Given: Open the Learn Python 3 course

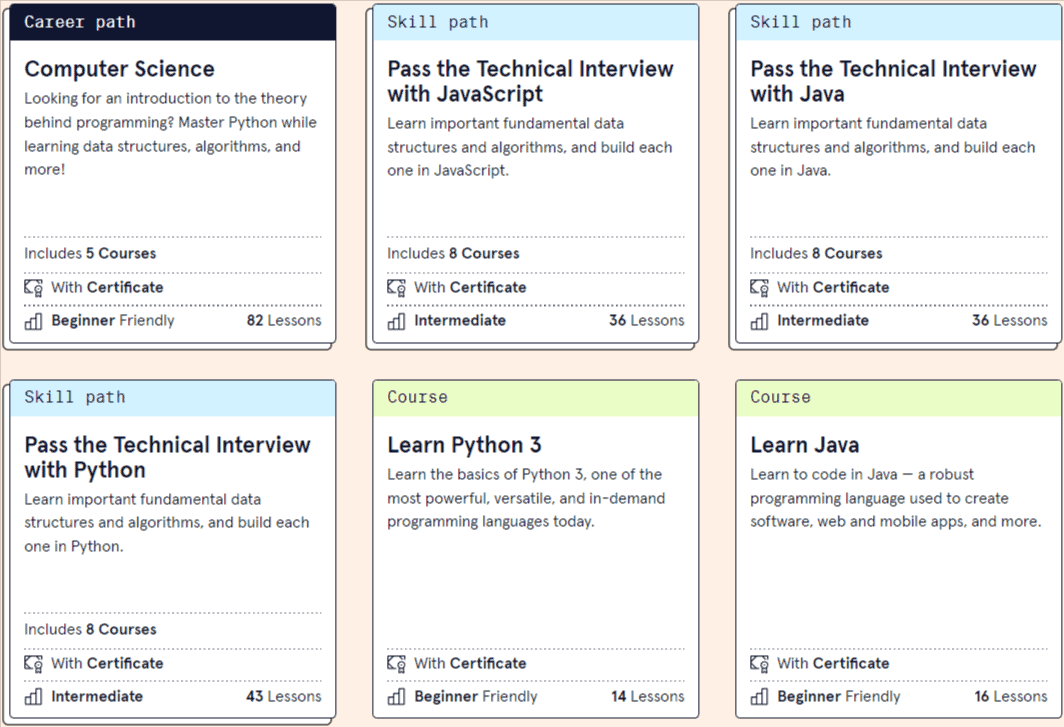Looking at the screenshot, I should point(464,445).
